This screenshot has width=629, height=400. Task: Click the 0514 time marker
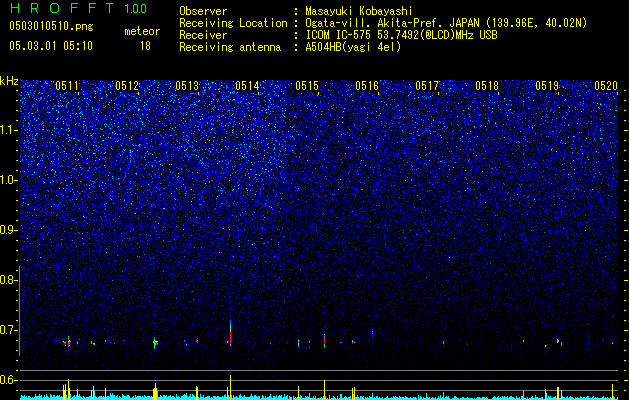(x=247, y=86)
